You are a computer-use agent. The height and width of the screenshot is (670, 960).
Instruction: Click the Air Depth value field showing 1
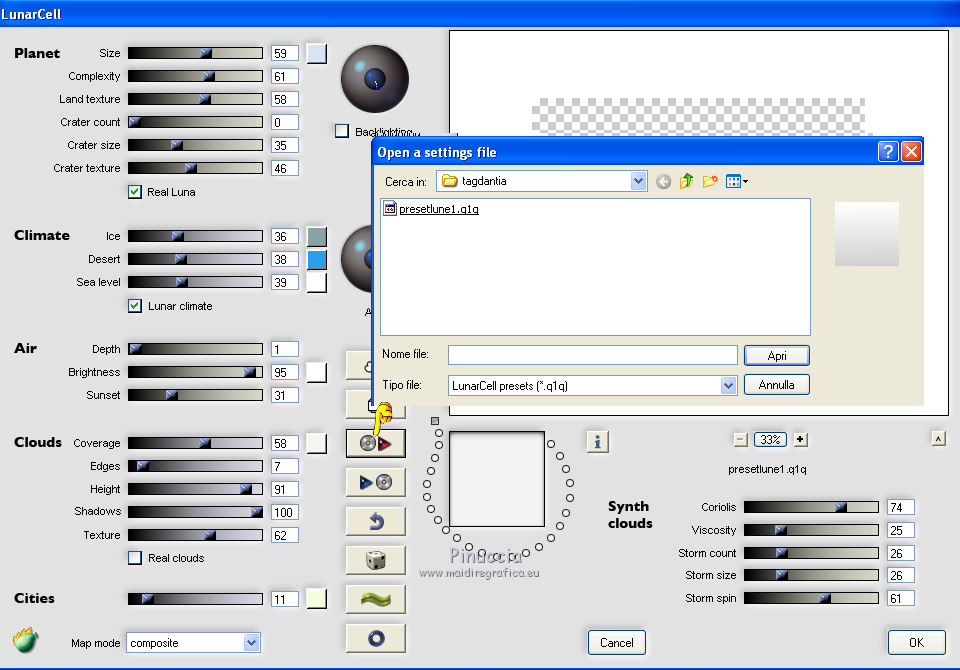285,349
